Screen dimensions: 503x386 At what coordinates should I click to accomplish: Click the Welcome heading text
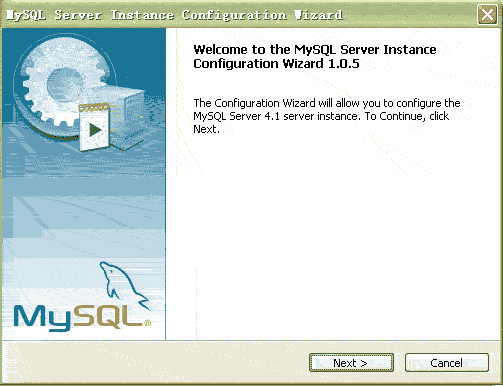tap(315, 56)
